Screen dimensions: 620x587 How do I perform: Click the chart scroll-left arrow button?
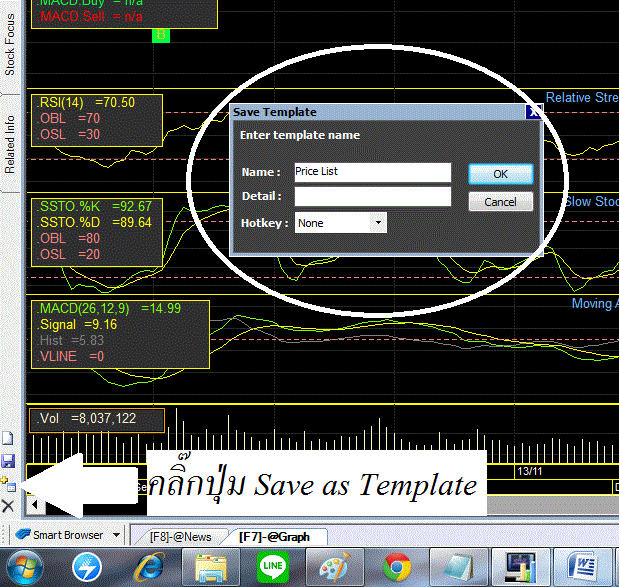(35, 505)
